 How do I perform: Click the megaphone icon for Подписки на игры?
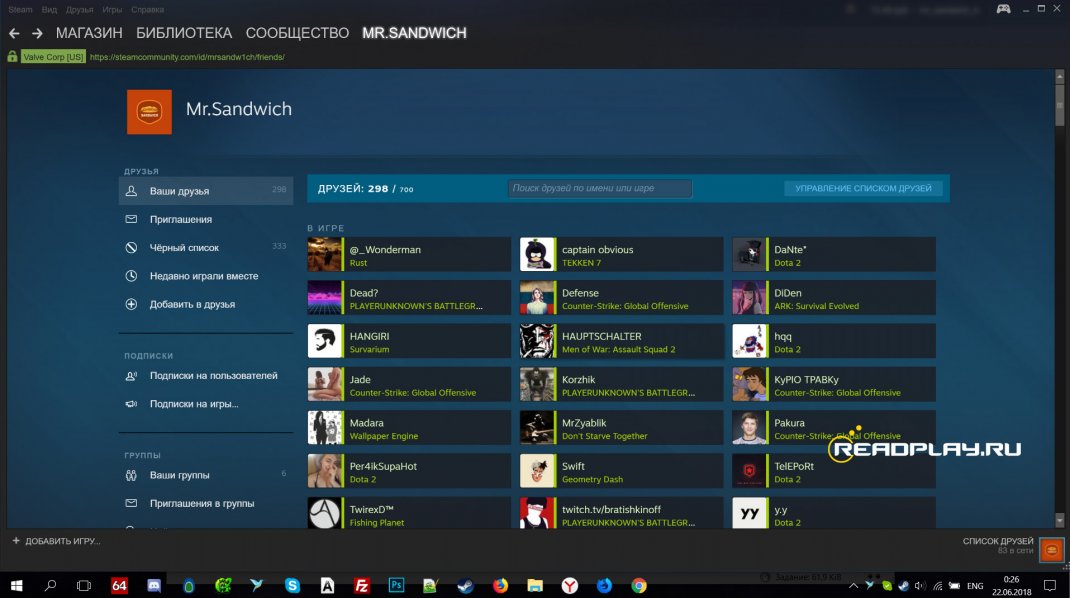pyautogui.click(x=131, y=403)
